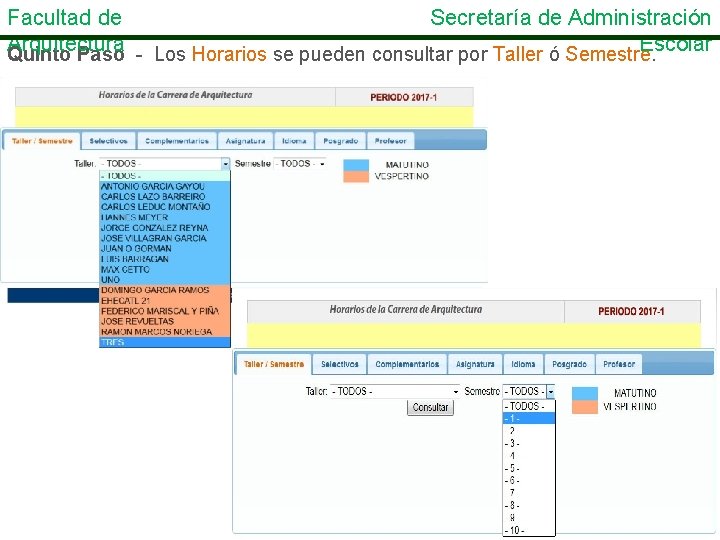Go to Idioma tab in lower panel
The width and height of the screenshot is (720, 540).
pos(523,364)
